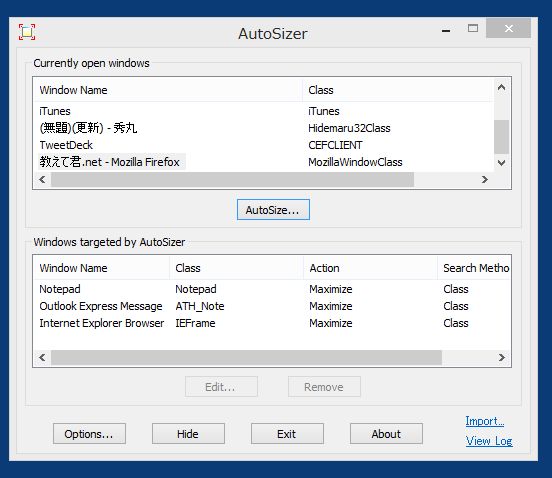Open the Options... dialog
This screenshot has height=478, width=552.
click(x=89, y=434)
